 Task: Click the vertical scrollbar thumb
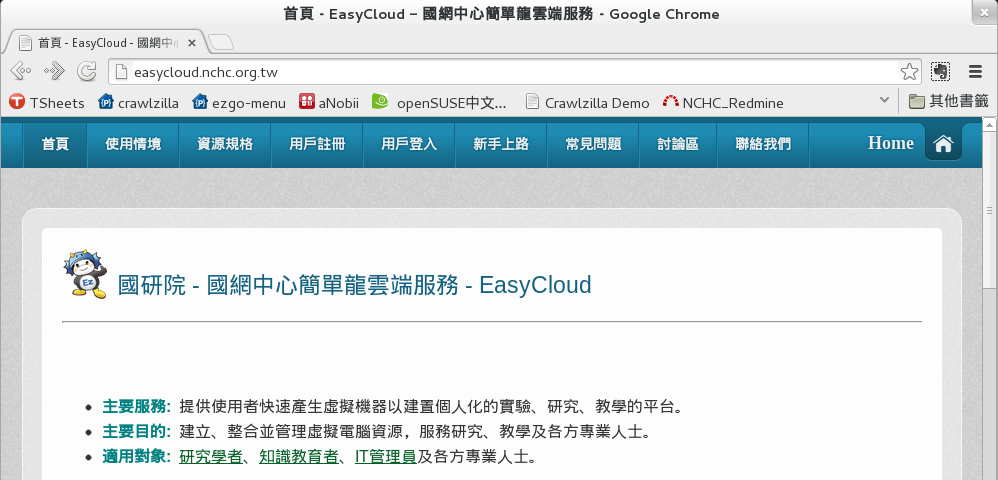click(x=989, y=210)
